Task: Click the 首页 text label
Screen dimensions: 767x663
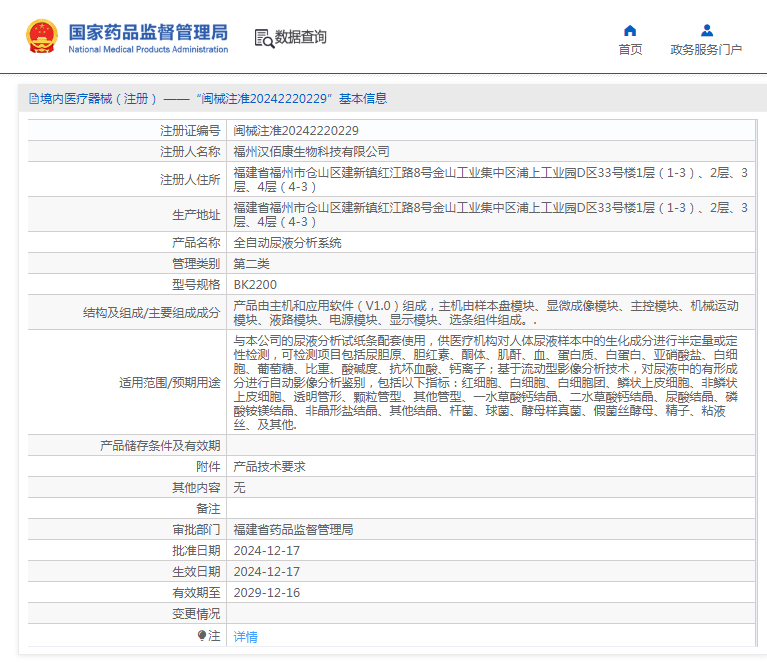Action: coord(630,49)
